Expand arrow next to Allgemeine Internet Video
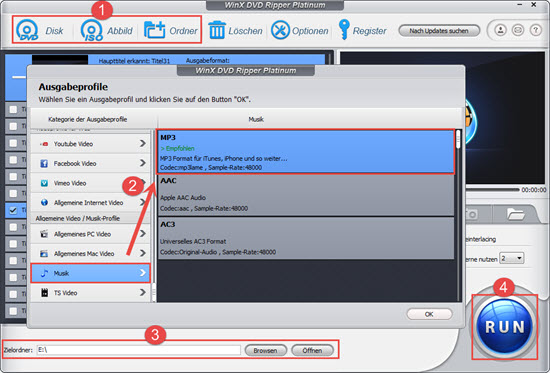This screenshot has height=373, width=550. tap(142, 202)
